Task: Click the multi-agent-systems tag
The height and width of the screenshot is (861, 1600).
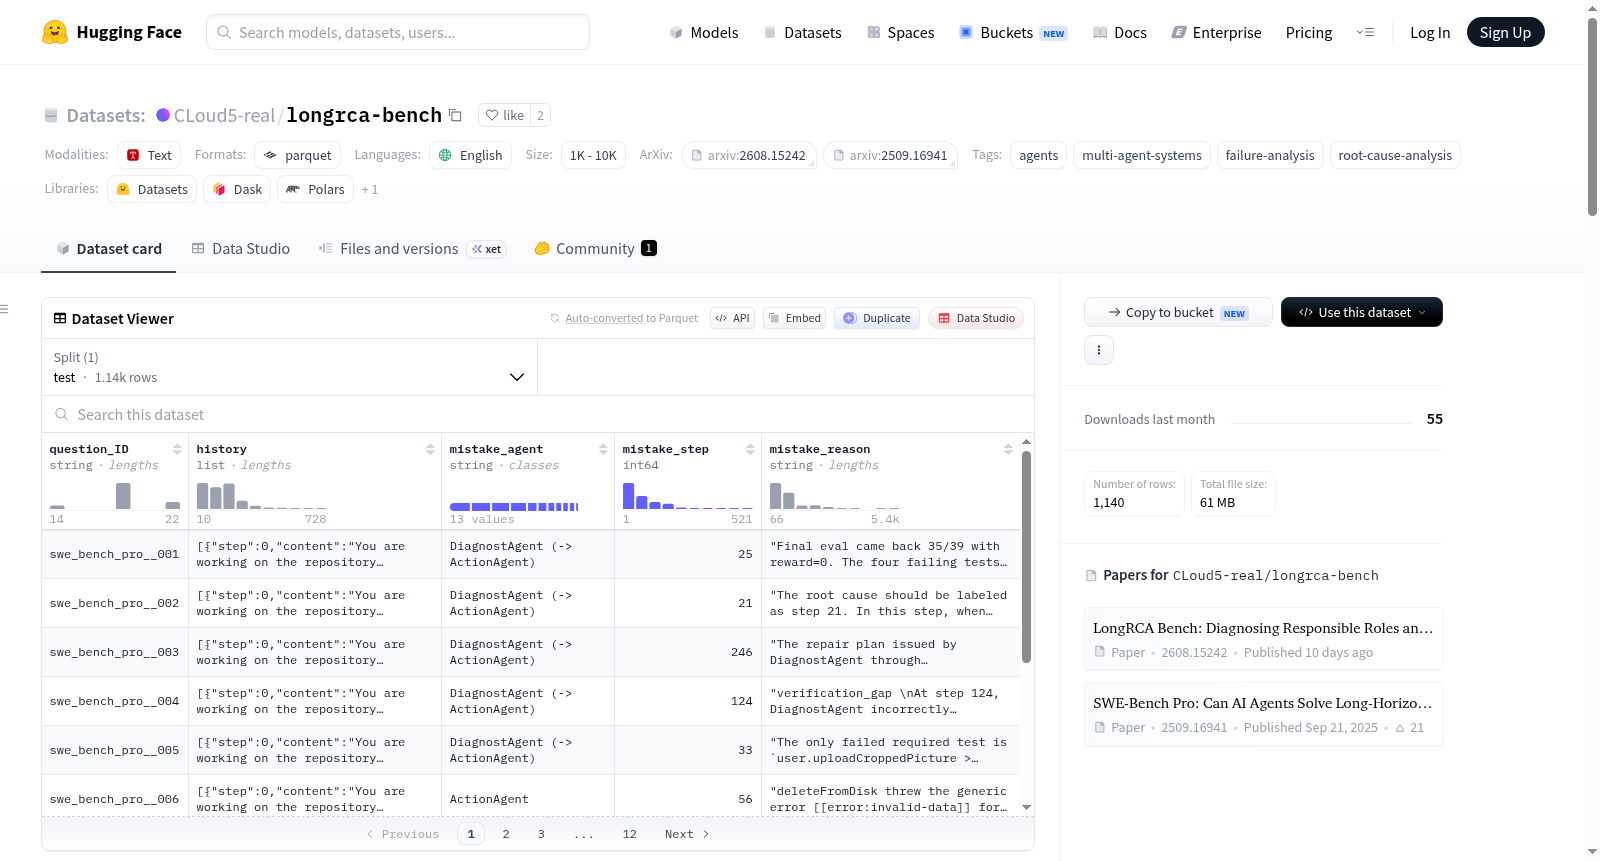Action: coord(1142,155)
